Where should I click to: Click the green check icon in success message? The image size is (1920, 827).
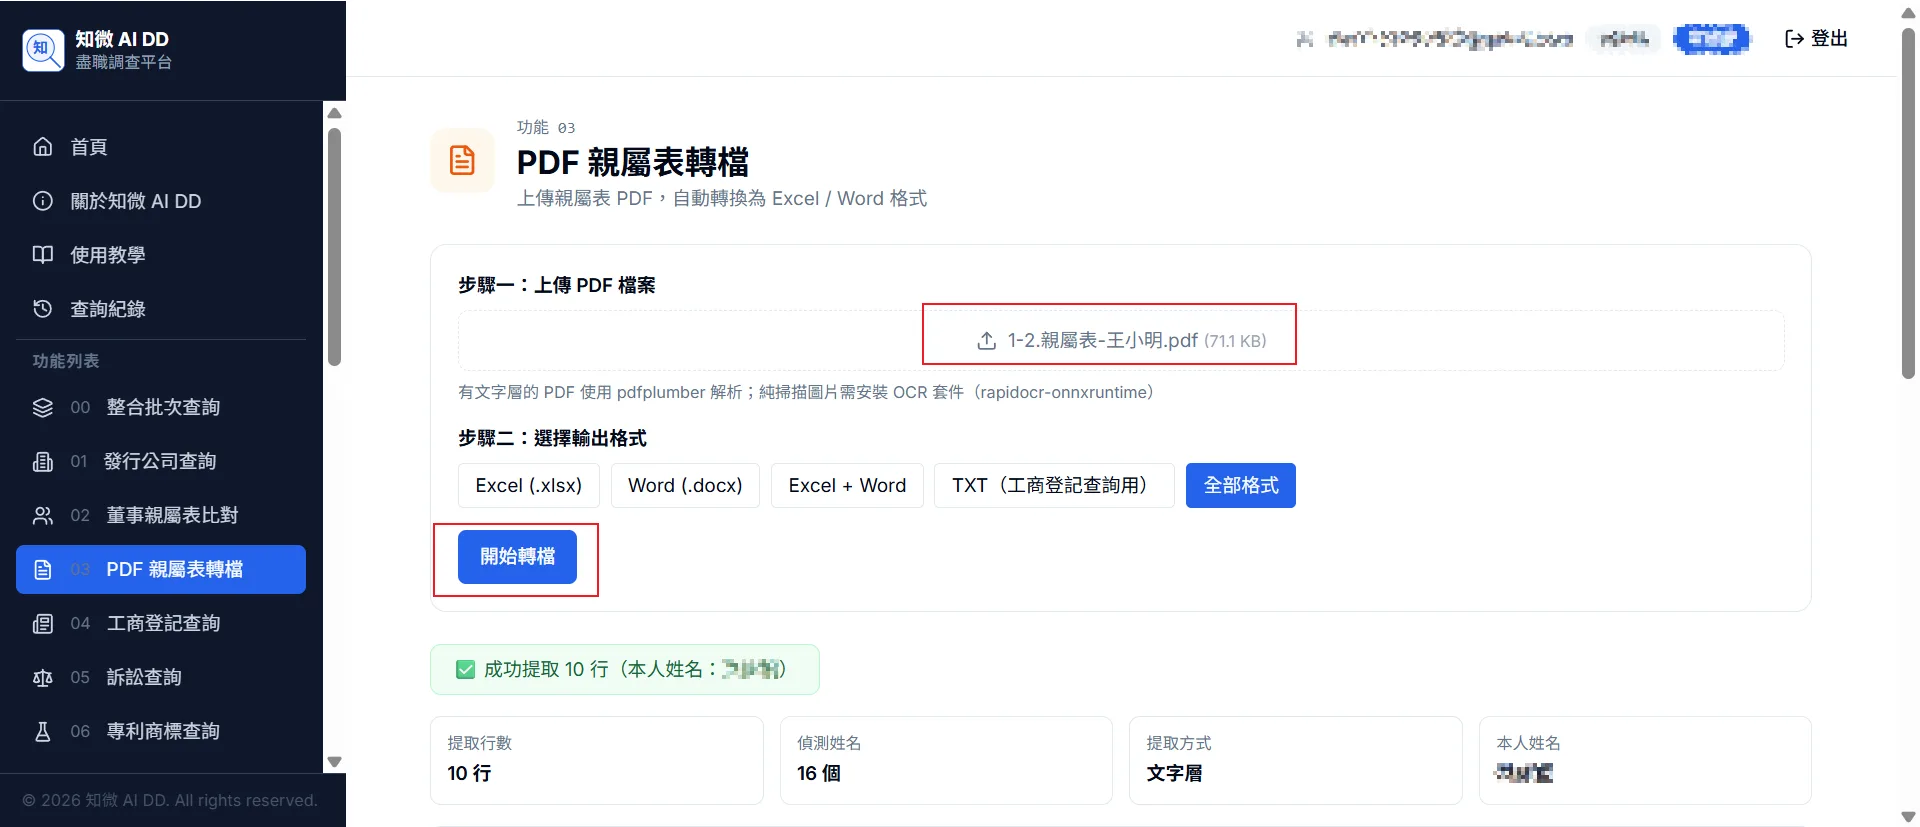(x=465, y=669)
